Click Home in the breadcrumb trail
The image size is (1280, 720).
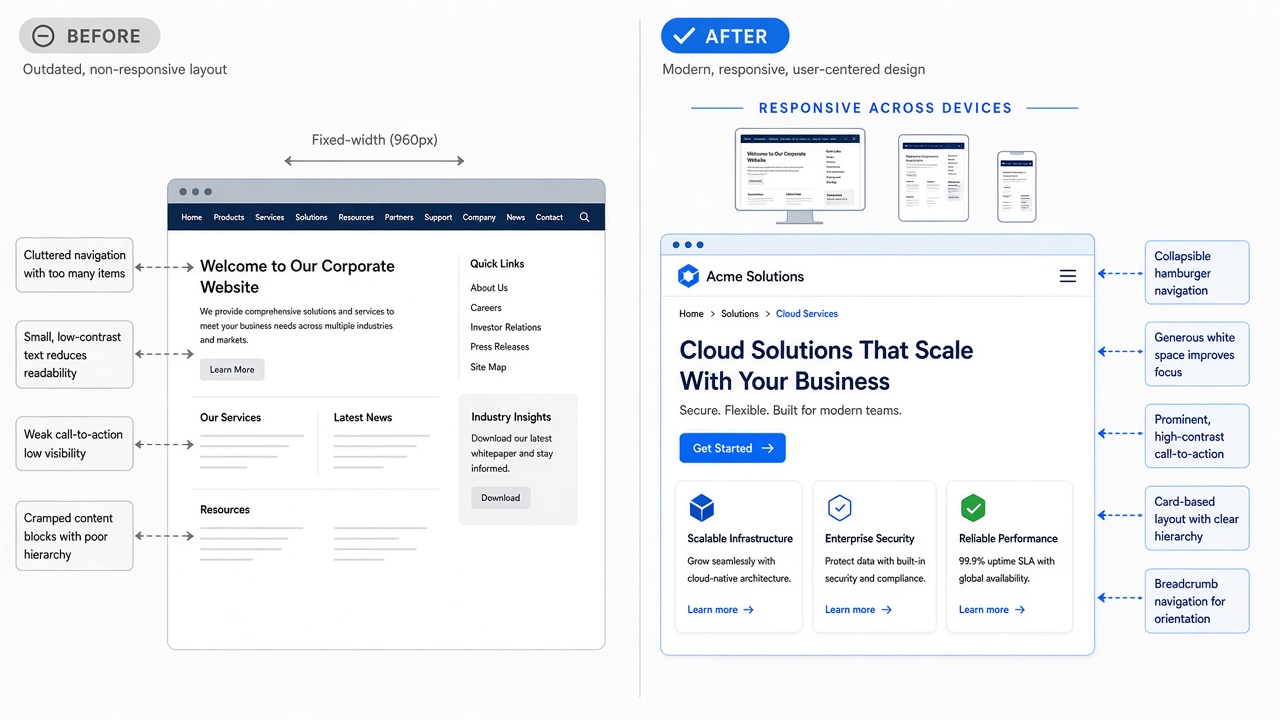(x=691, y=314)
